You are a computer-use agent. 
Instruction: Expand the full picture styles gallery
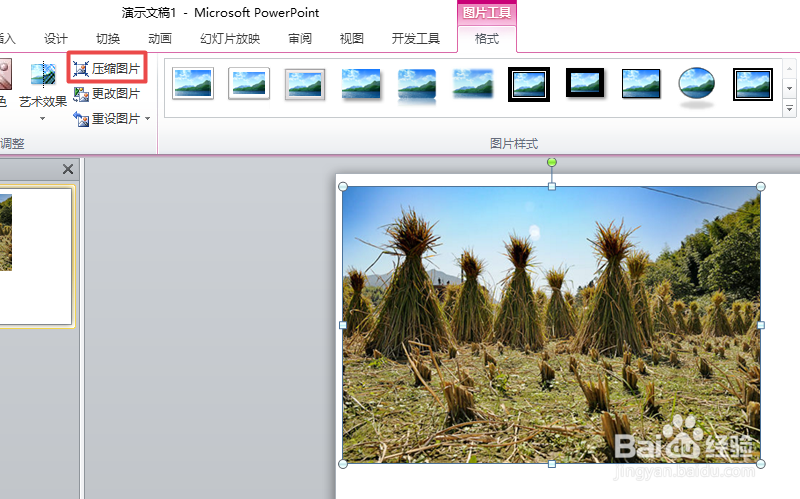(789, 108)
